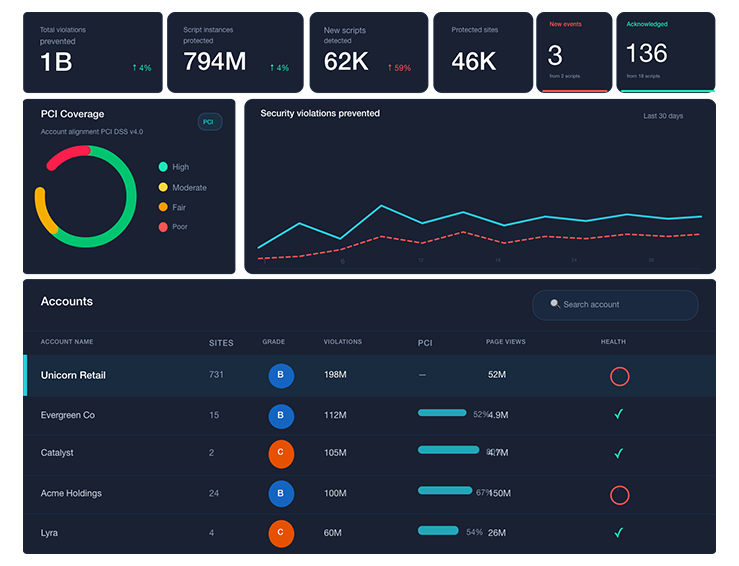
Task: Click the PCI badge in PCI Coverage
Action: 210,122
